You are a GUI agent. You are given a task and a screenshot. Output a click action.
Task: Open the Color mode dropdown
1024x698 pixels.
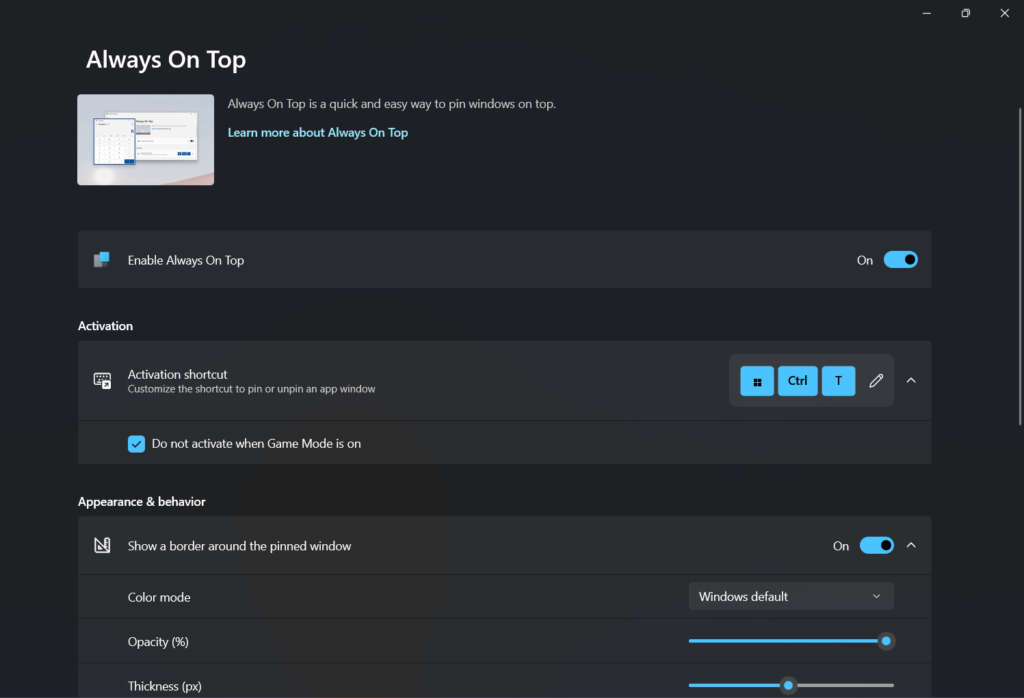coord(791,596)
